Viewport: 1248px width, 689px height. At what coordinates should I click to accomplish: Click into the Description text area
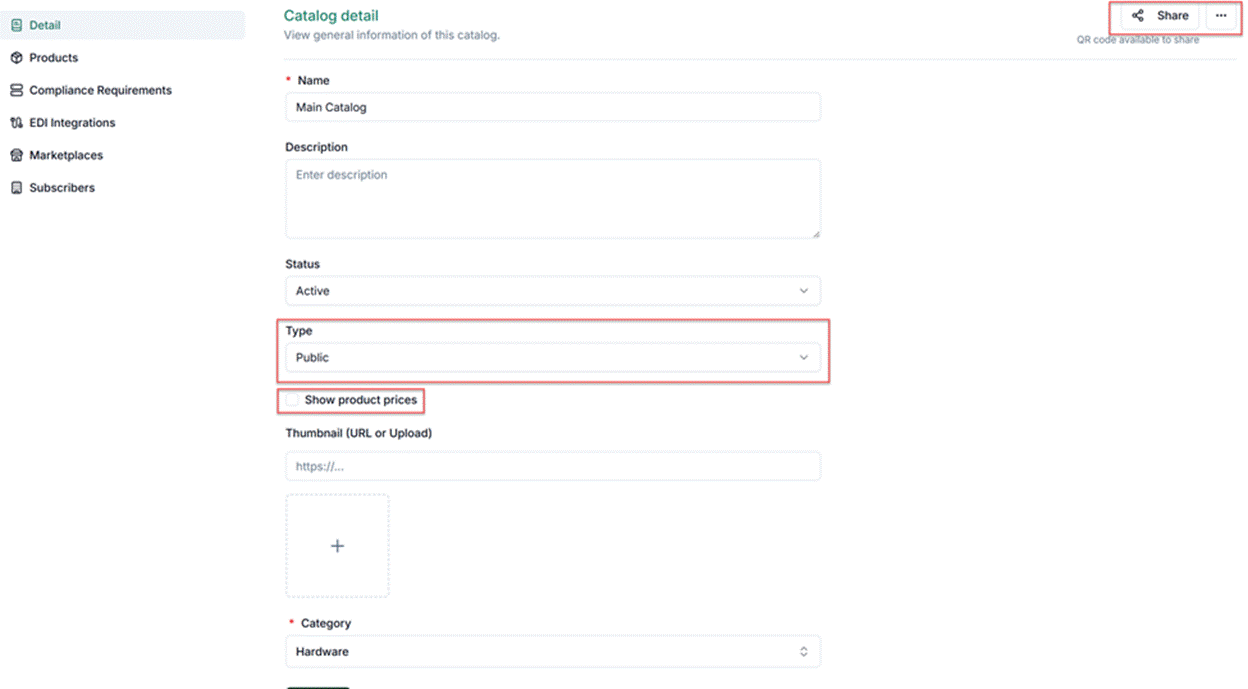[552, 198]
